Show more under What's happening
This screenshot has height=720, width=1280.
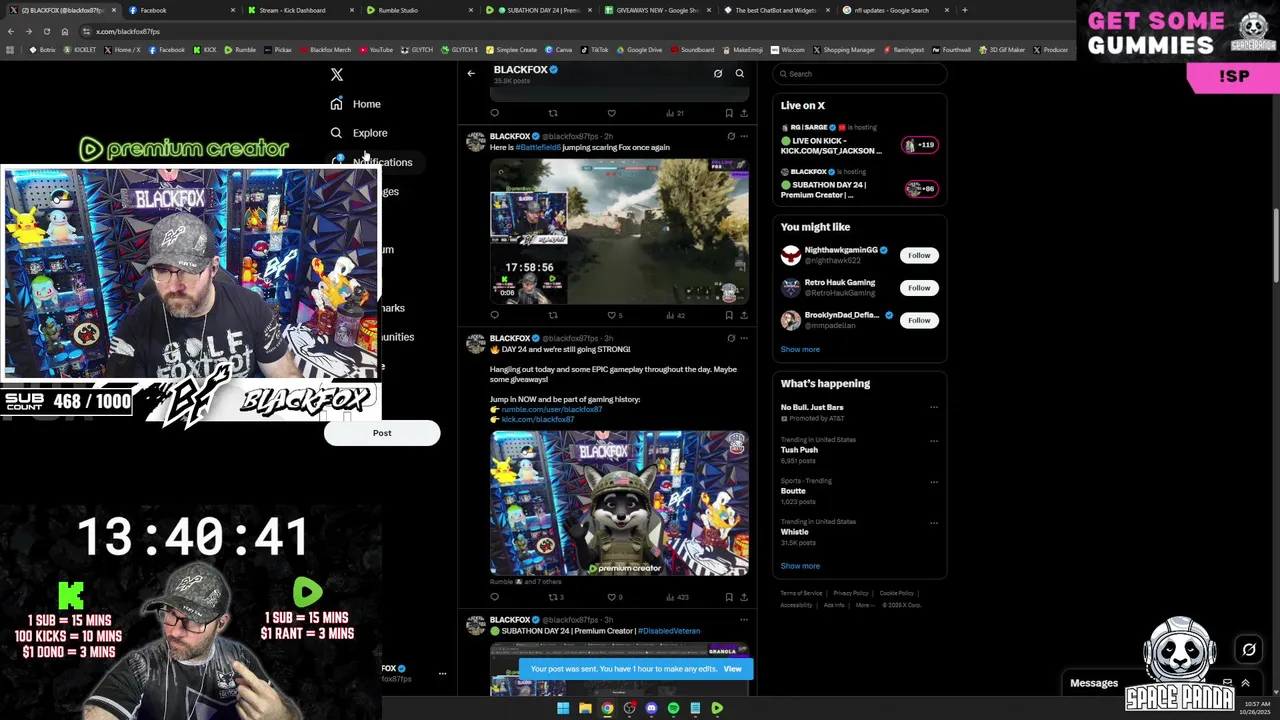800,566
